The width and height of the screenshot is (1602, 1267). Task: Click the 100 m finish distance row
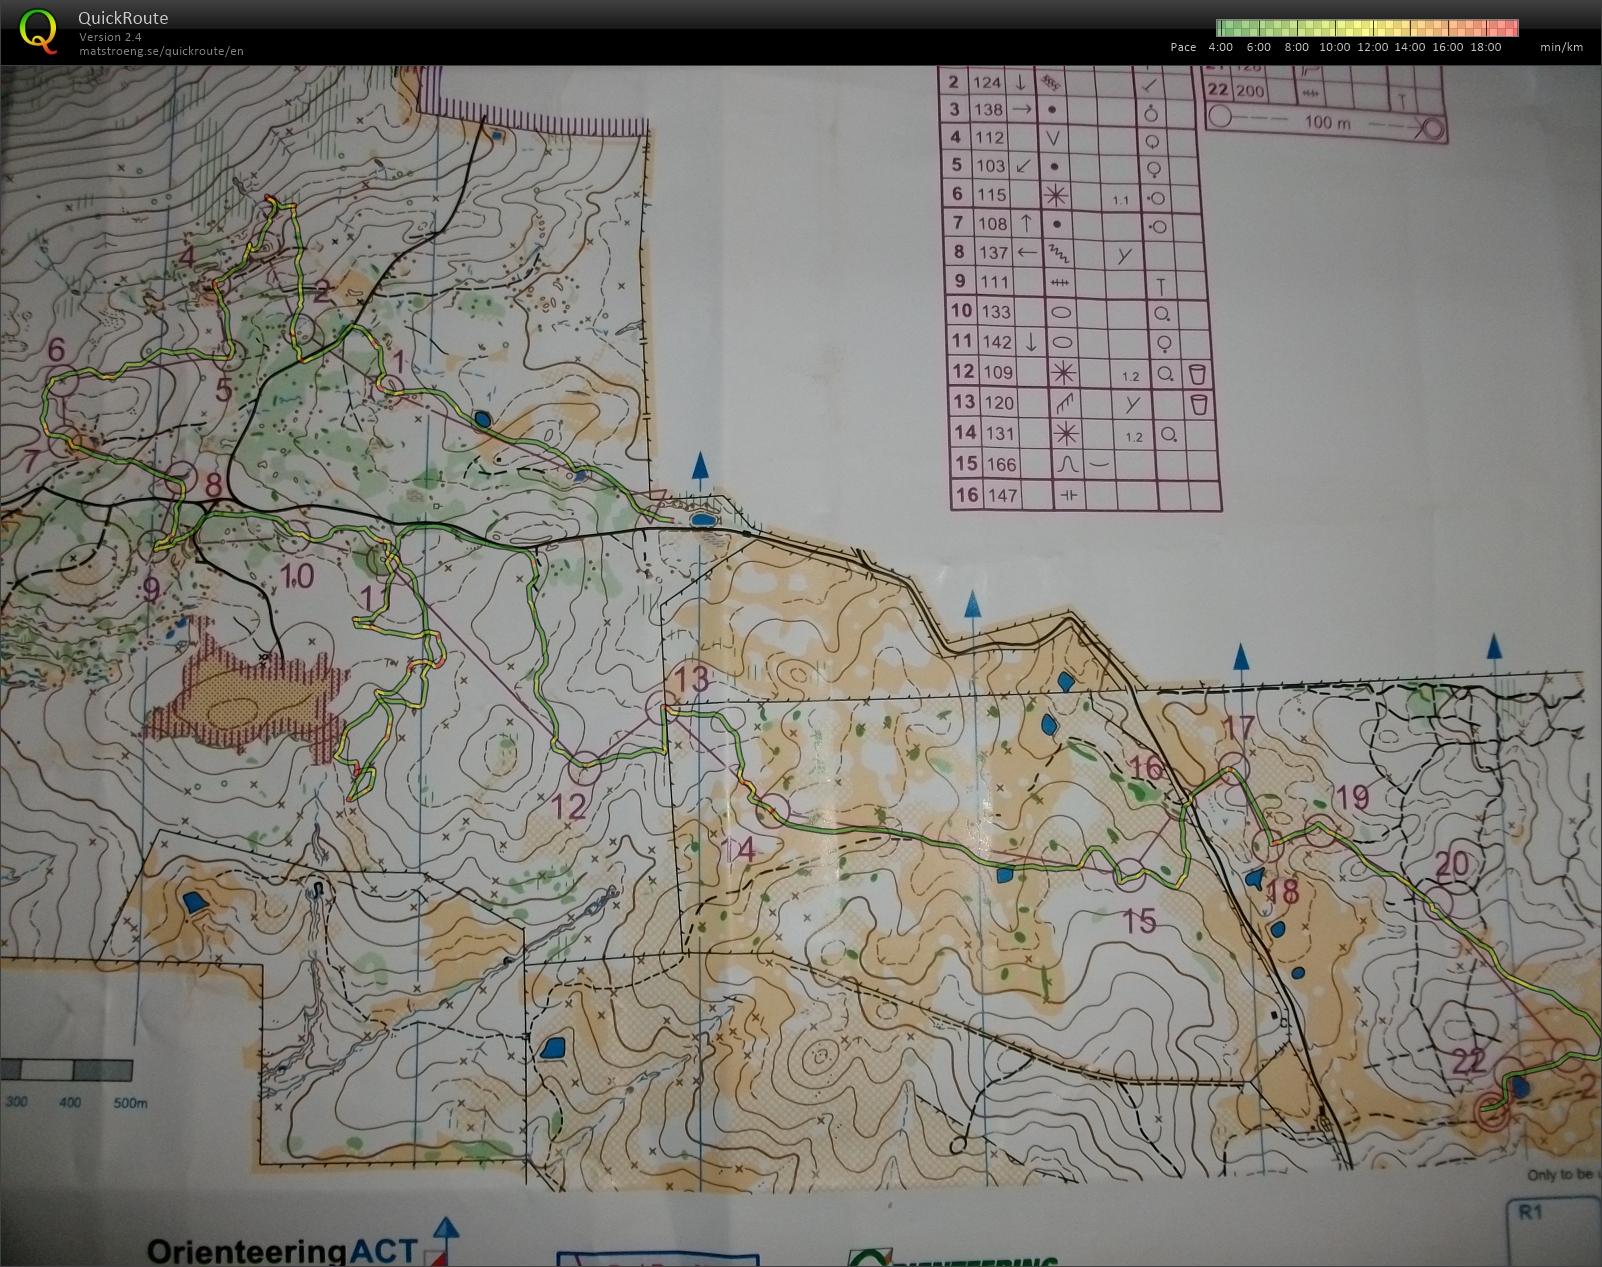click(1327, 123)
